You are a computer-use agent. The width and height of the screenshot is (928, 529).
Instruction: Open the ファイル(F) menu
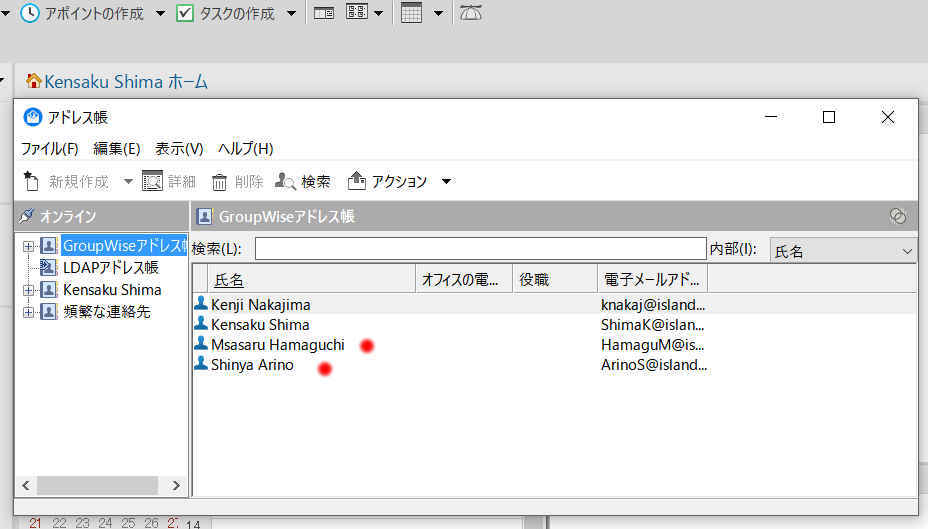tap(50, 149)
